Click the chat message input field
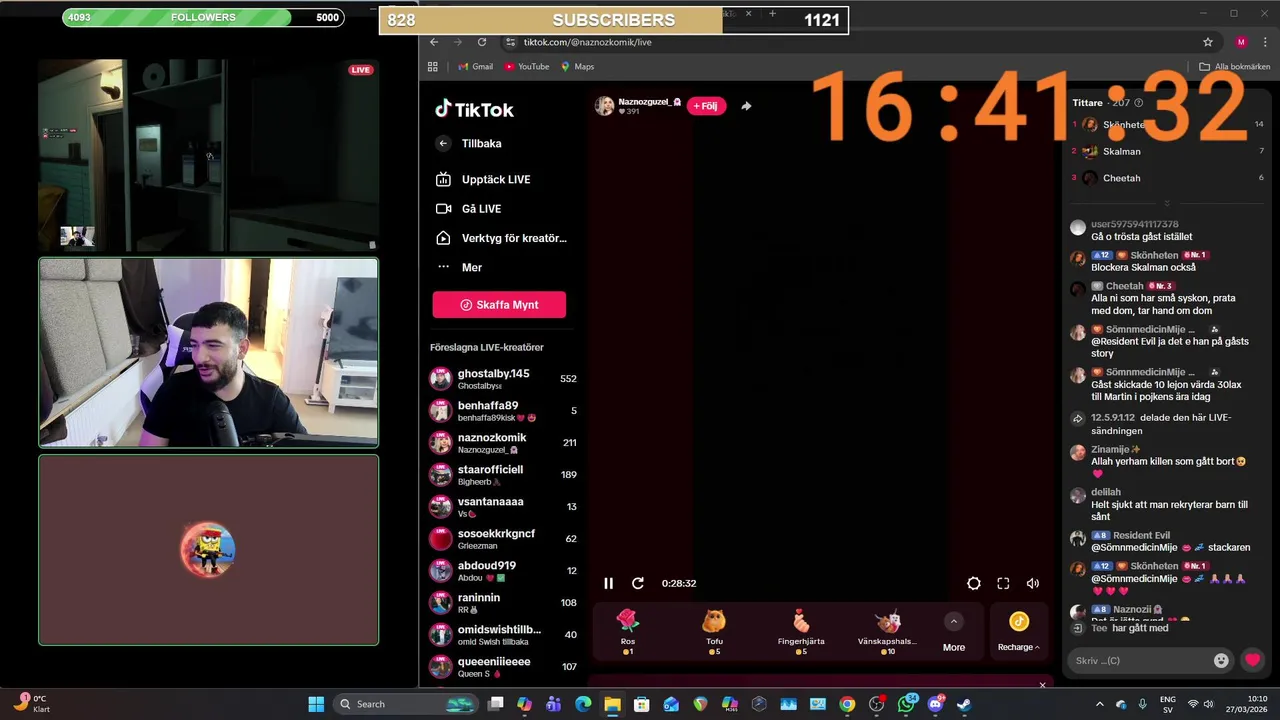 [1140, 660]
